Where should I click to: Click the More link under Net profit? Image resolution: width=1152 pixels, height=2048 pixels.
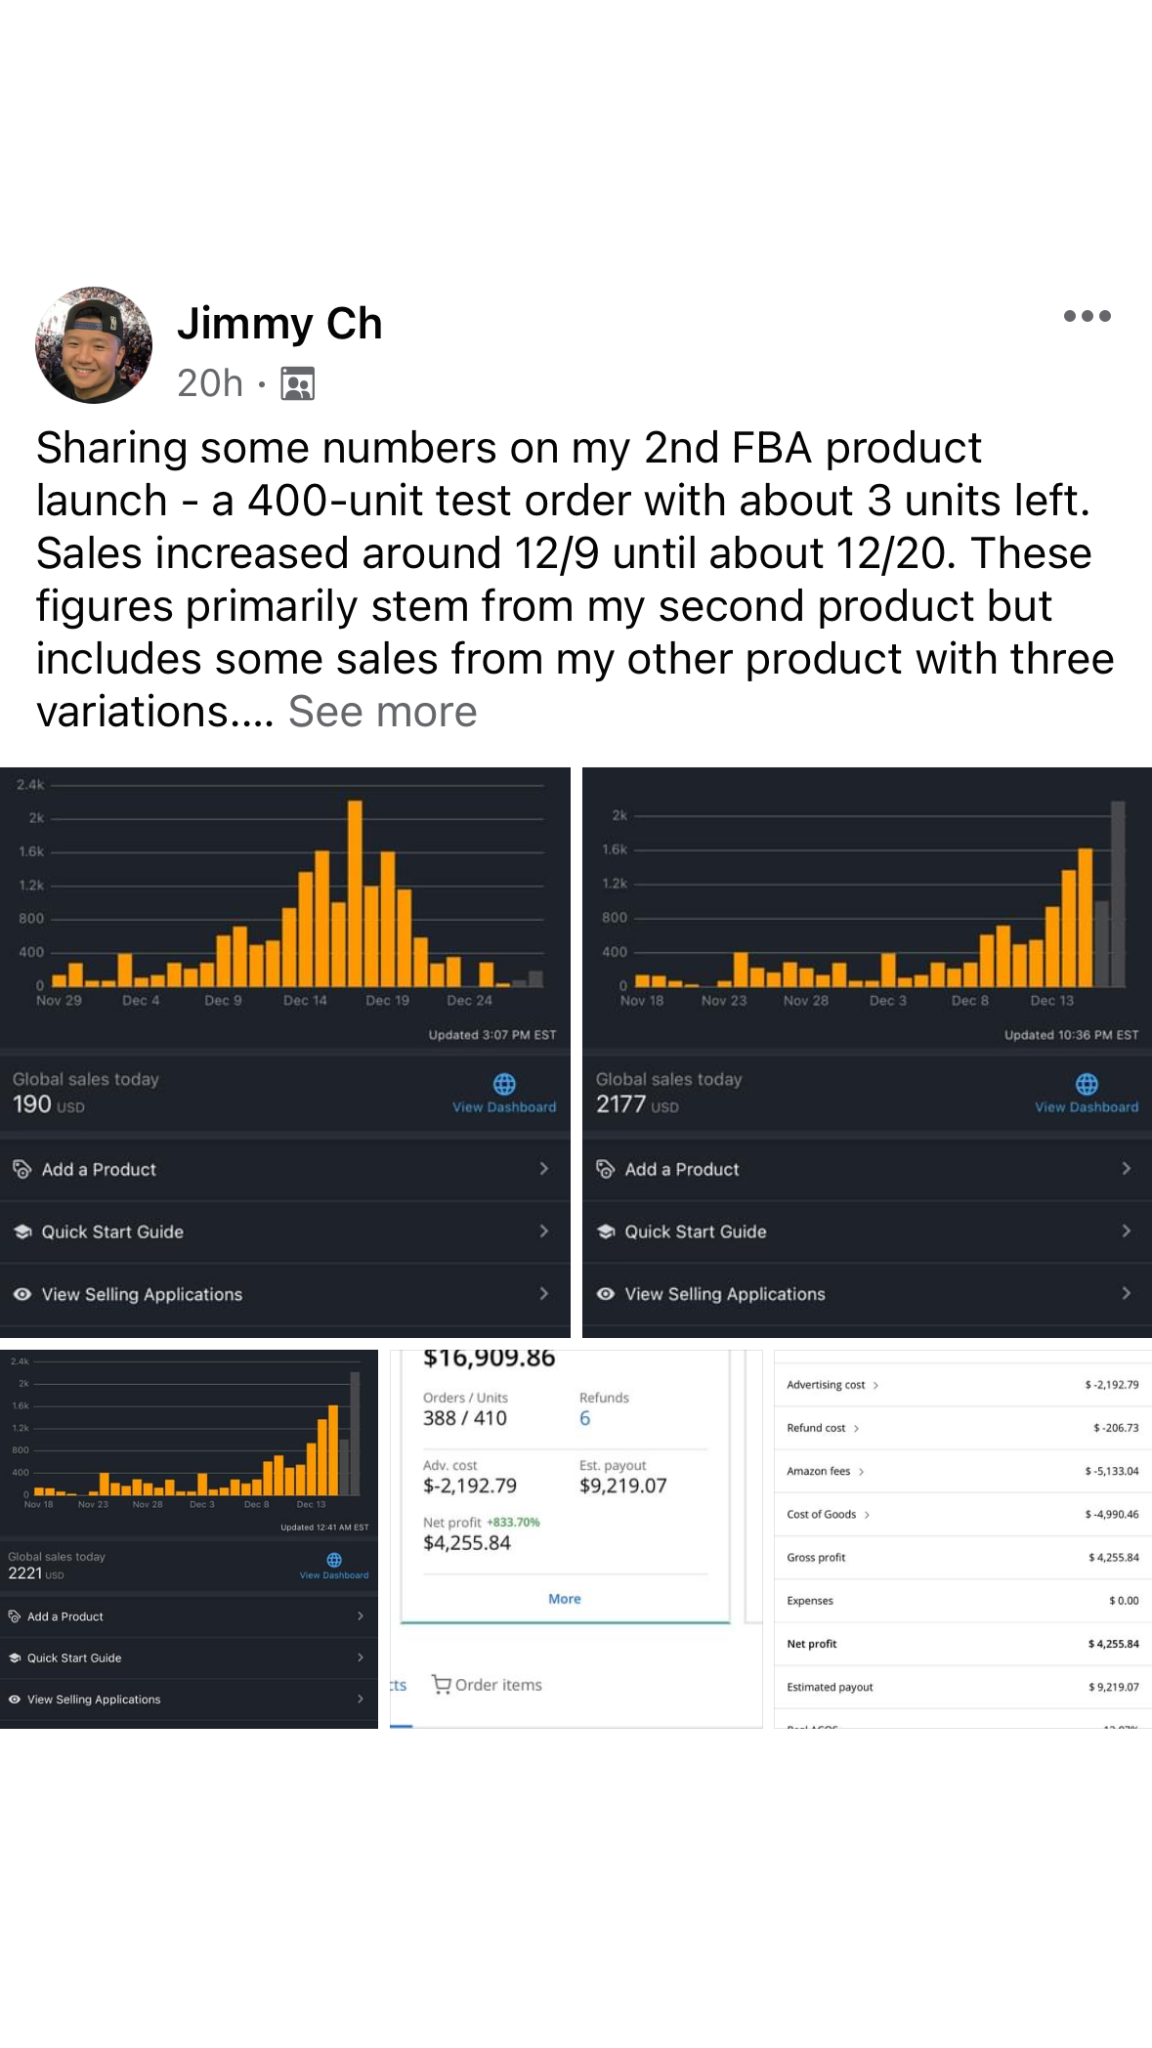pos(564,1599)
